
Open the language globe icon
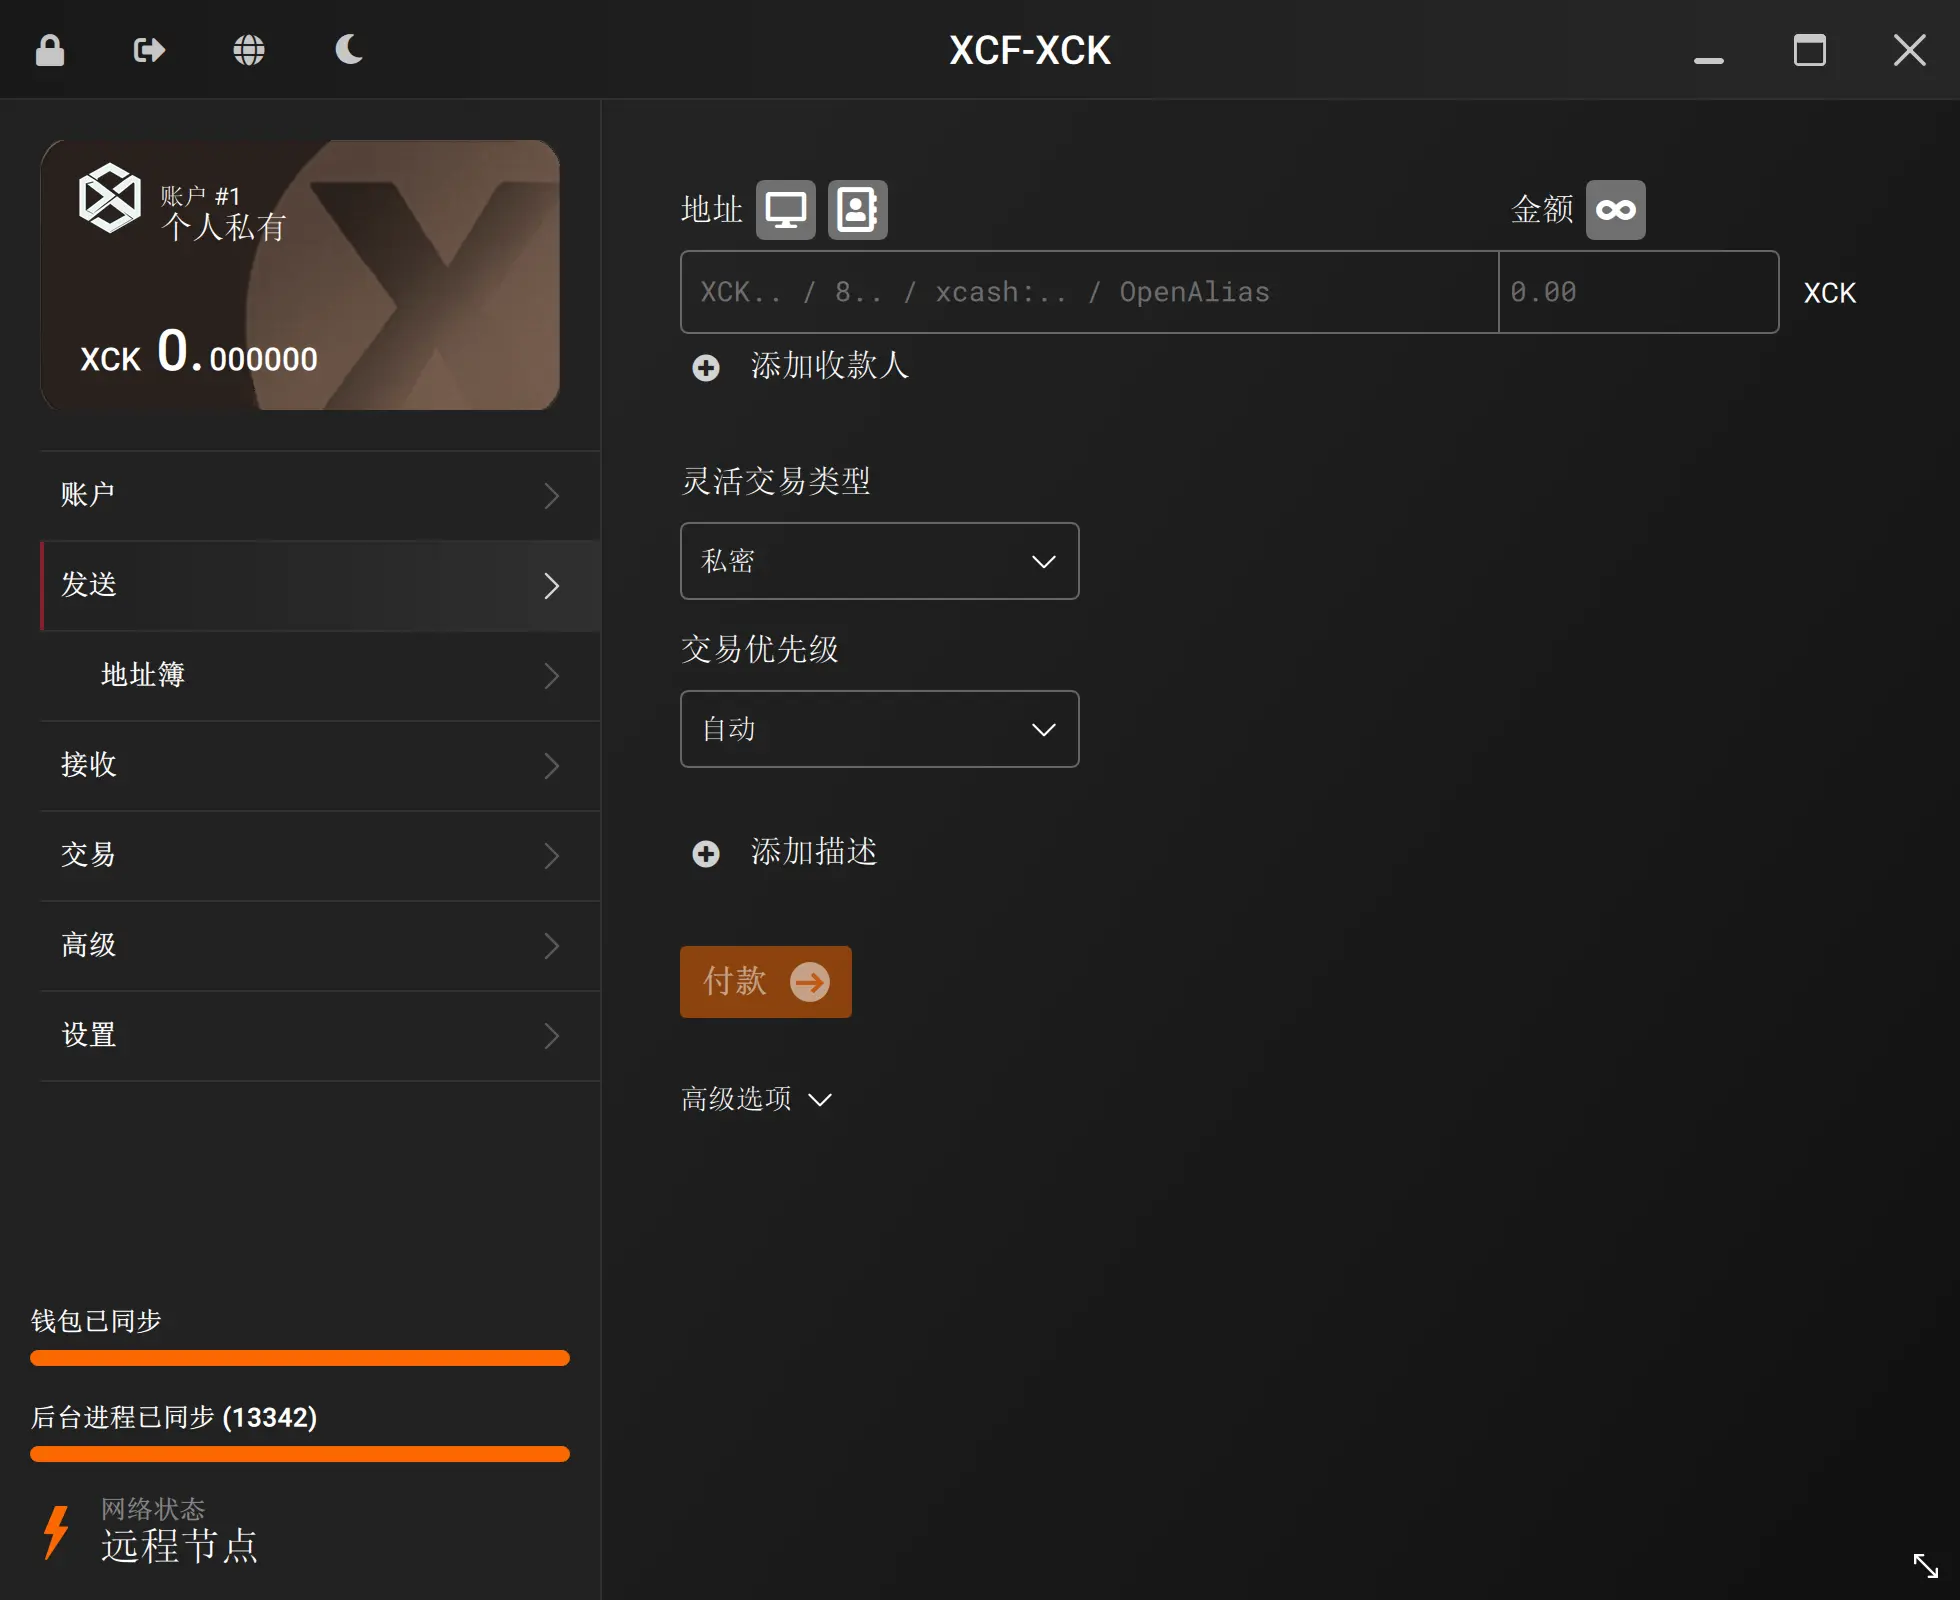coord(249,50)
